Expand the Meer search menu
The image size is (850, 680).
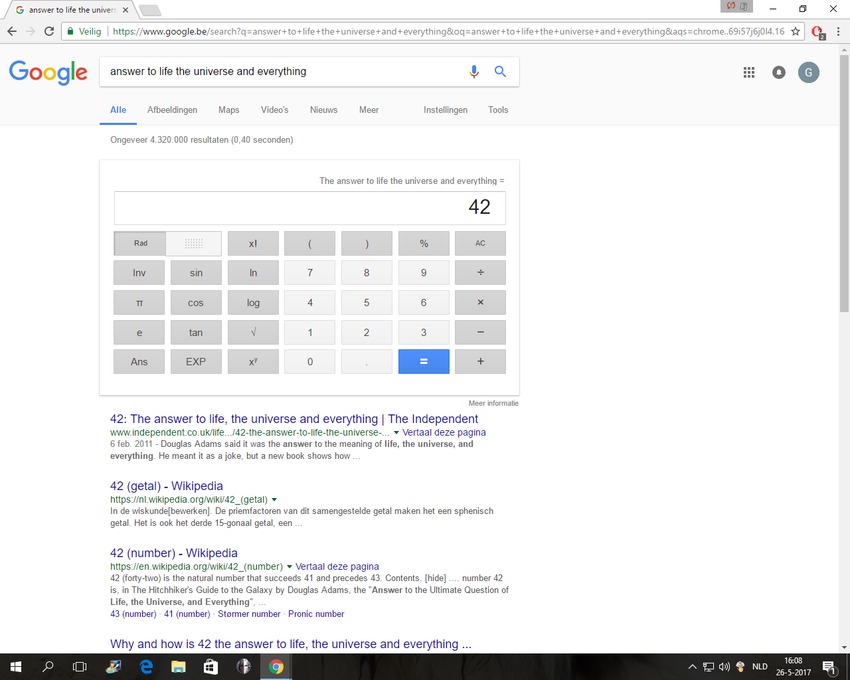click(x=369, y=110)
